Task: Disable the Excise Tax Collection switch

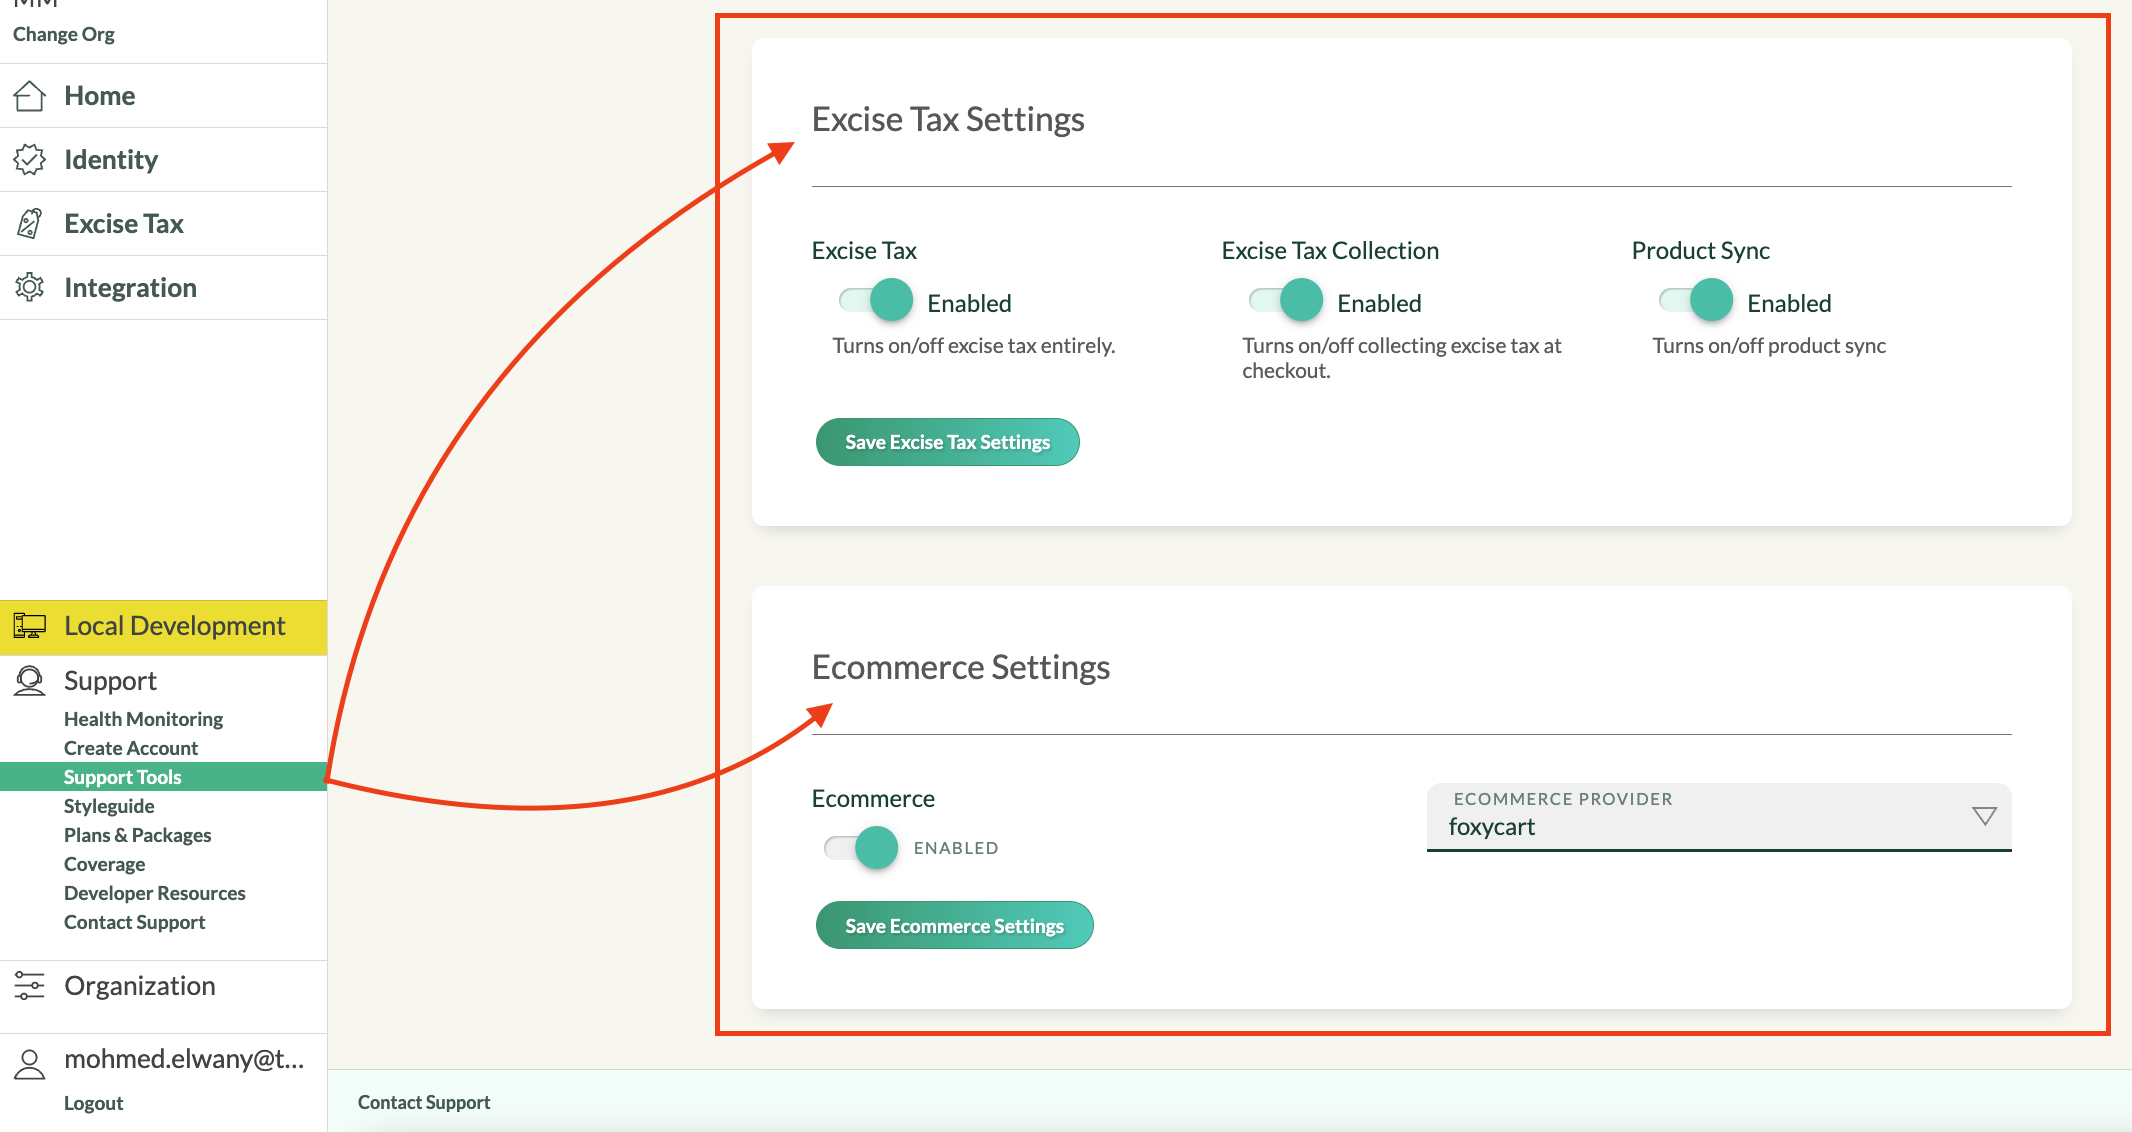Action: pos(1287,300)
